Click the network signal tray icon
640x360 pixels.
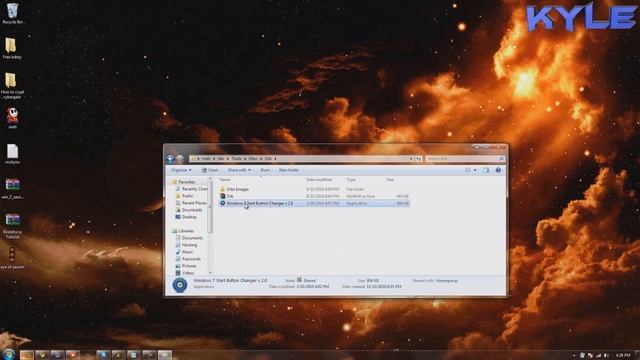(598, 356)
